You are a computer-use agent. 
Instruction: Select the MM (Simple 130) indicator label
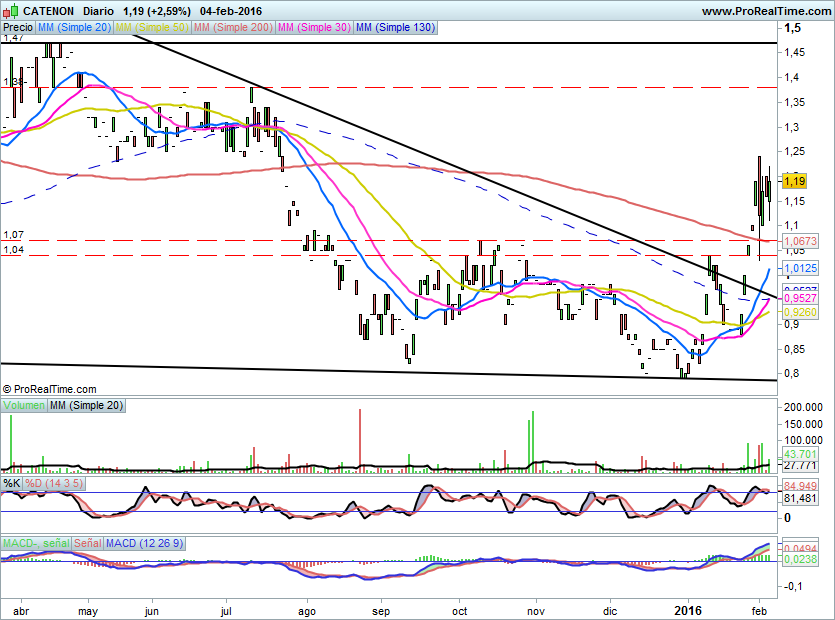pyautogui.click(x=395, y=28)
